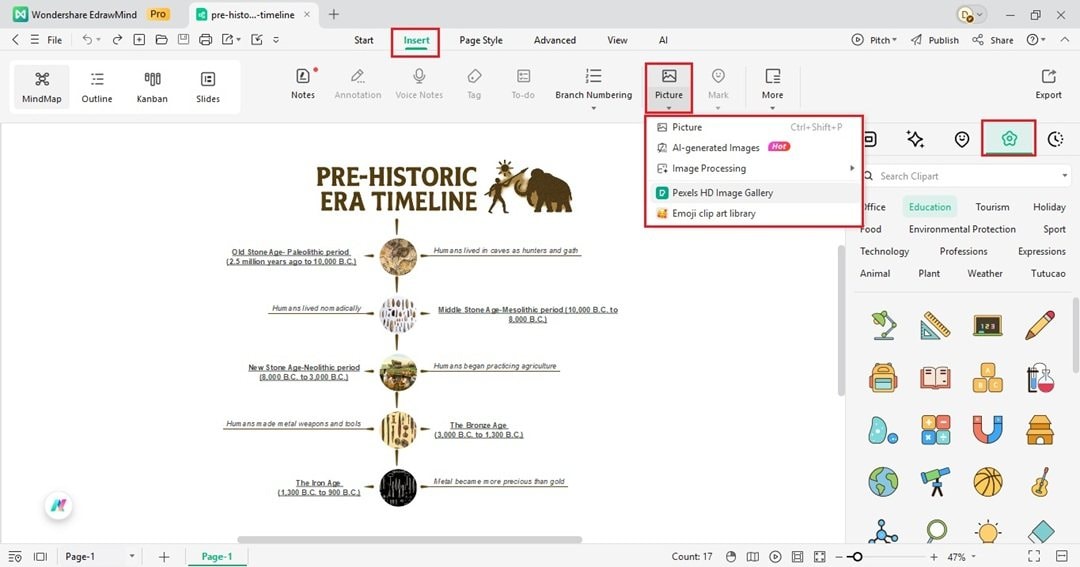Insert the pencil clipart
The width and height of the screenshot is (1080, 567).
pos(1039,325)
